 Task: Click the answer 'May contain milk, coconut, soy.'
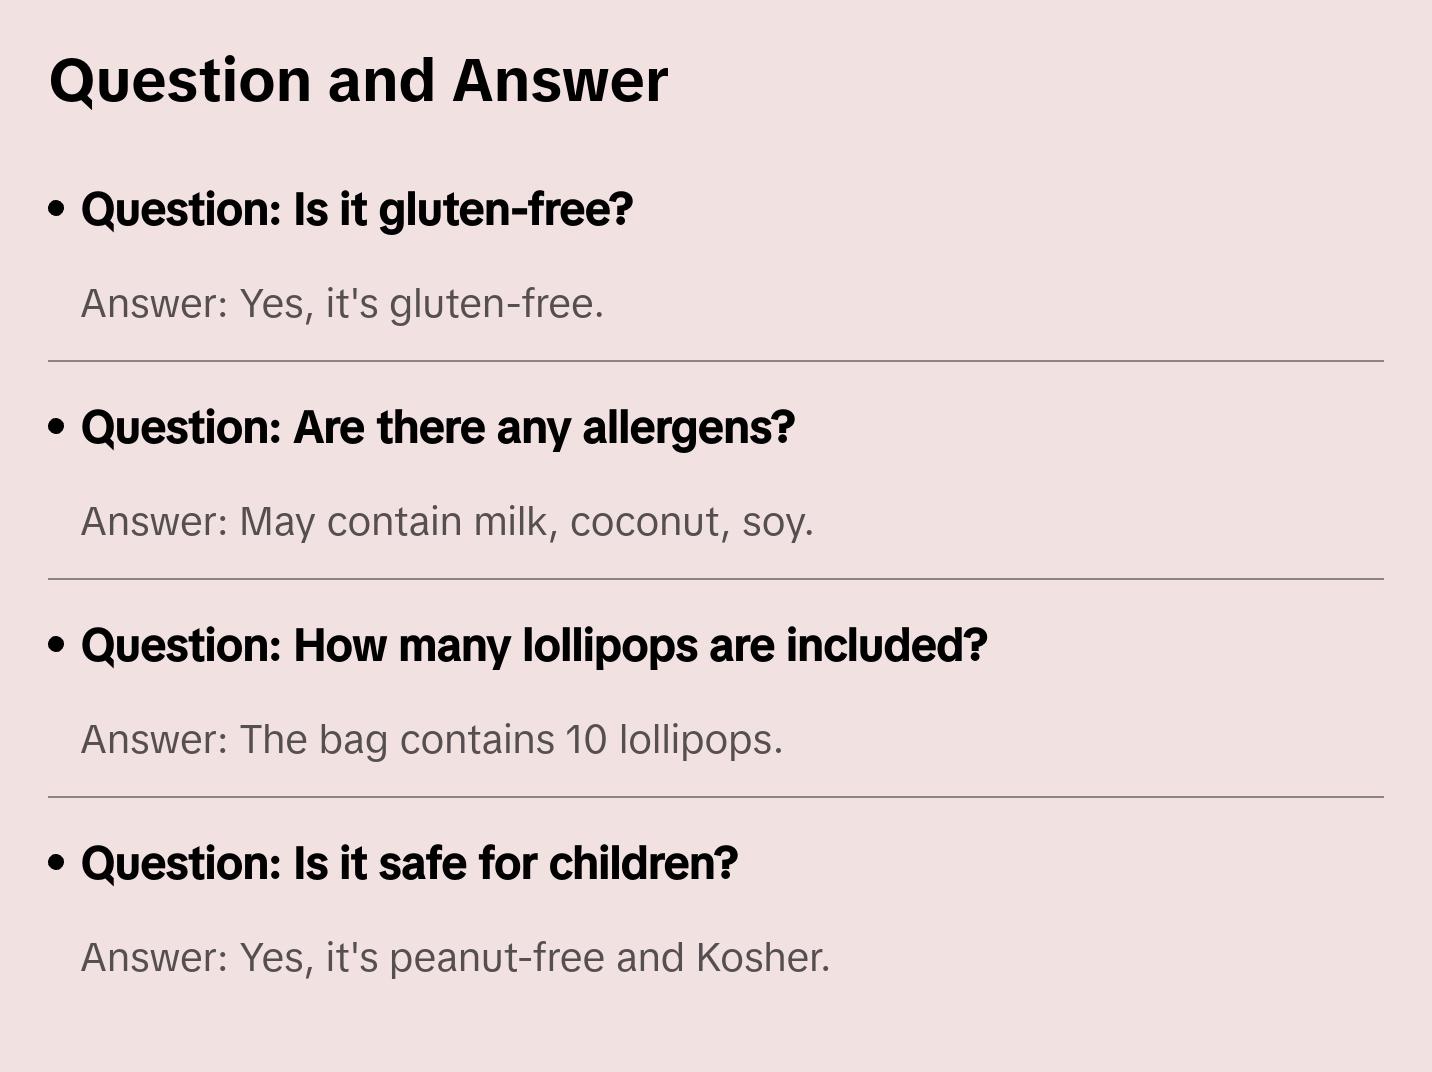(x=447, y=522)
